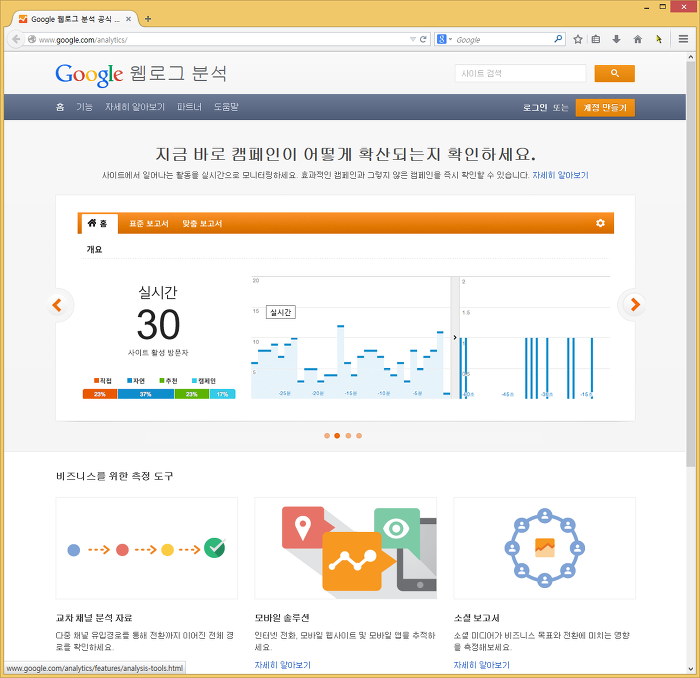Select the 맞춤 보고서 tab
Viewport: 700px width, 678px height.
tap(202, 224)
